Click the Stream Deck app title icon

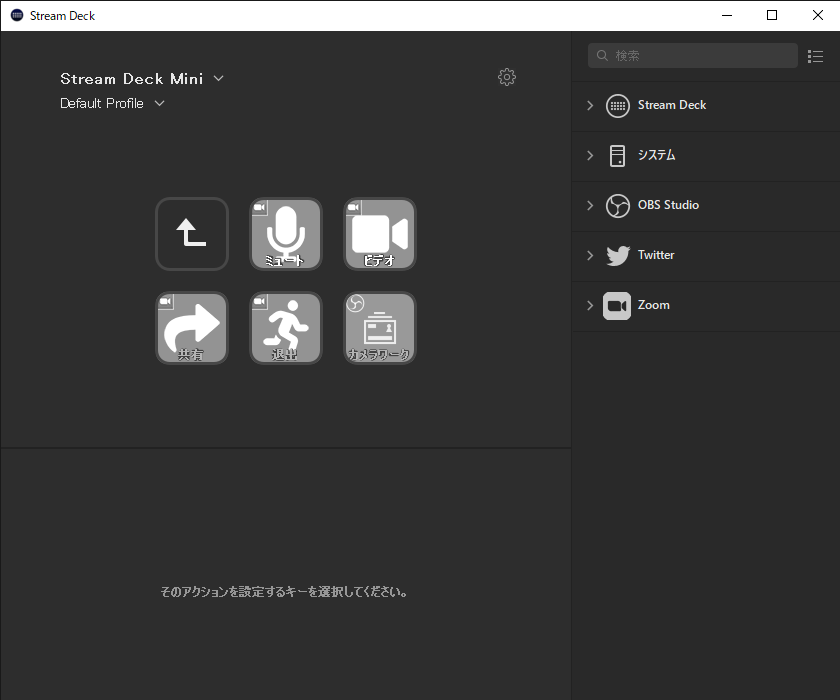click(17, 15)
